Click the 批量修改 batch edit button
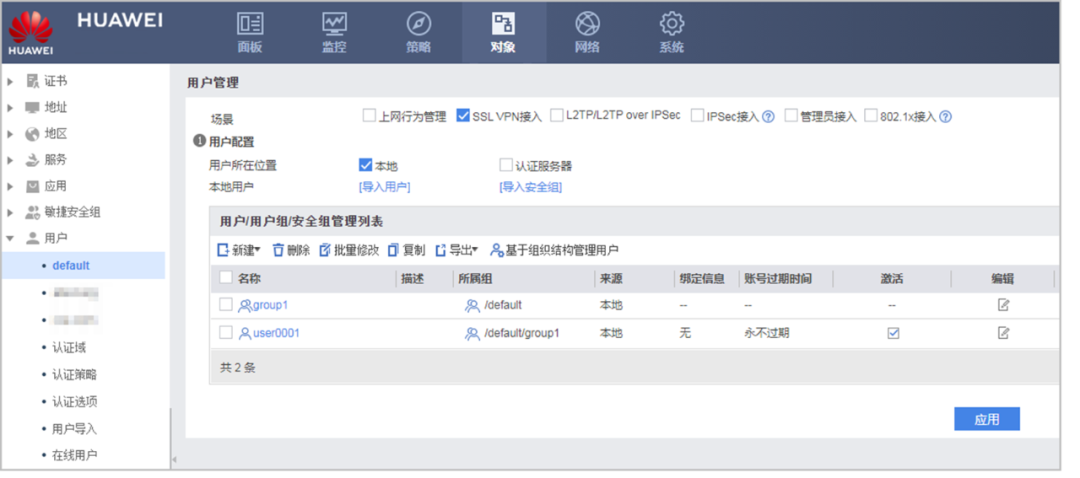The width and height of the screenshot is (1080, 478). point(349,251)
